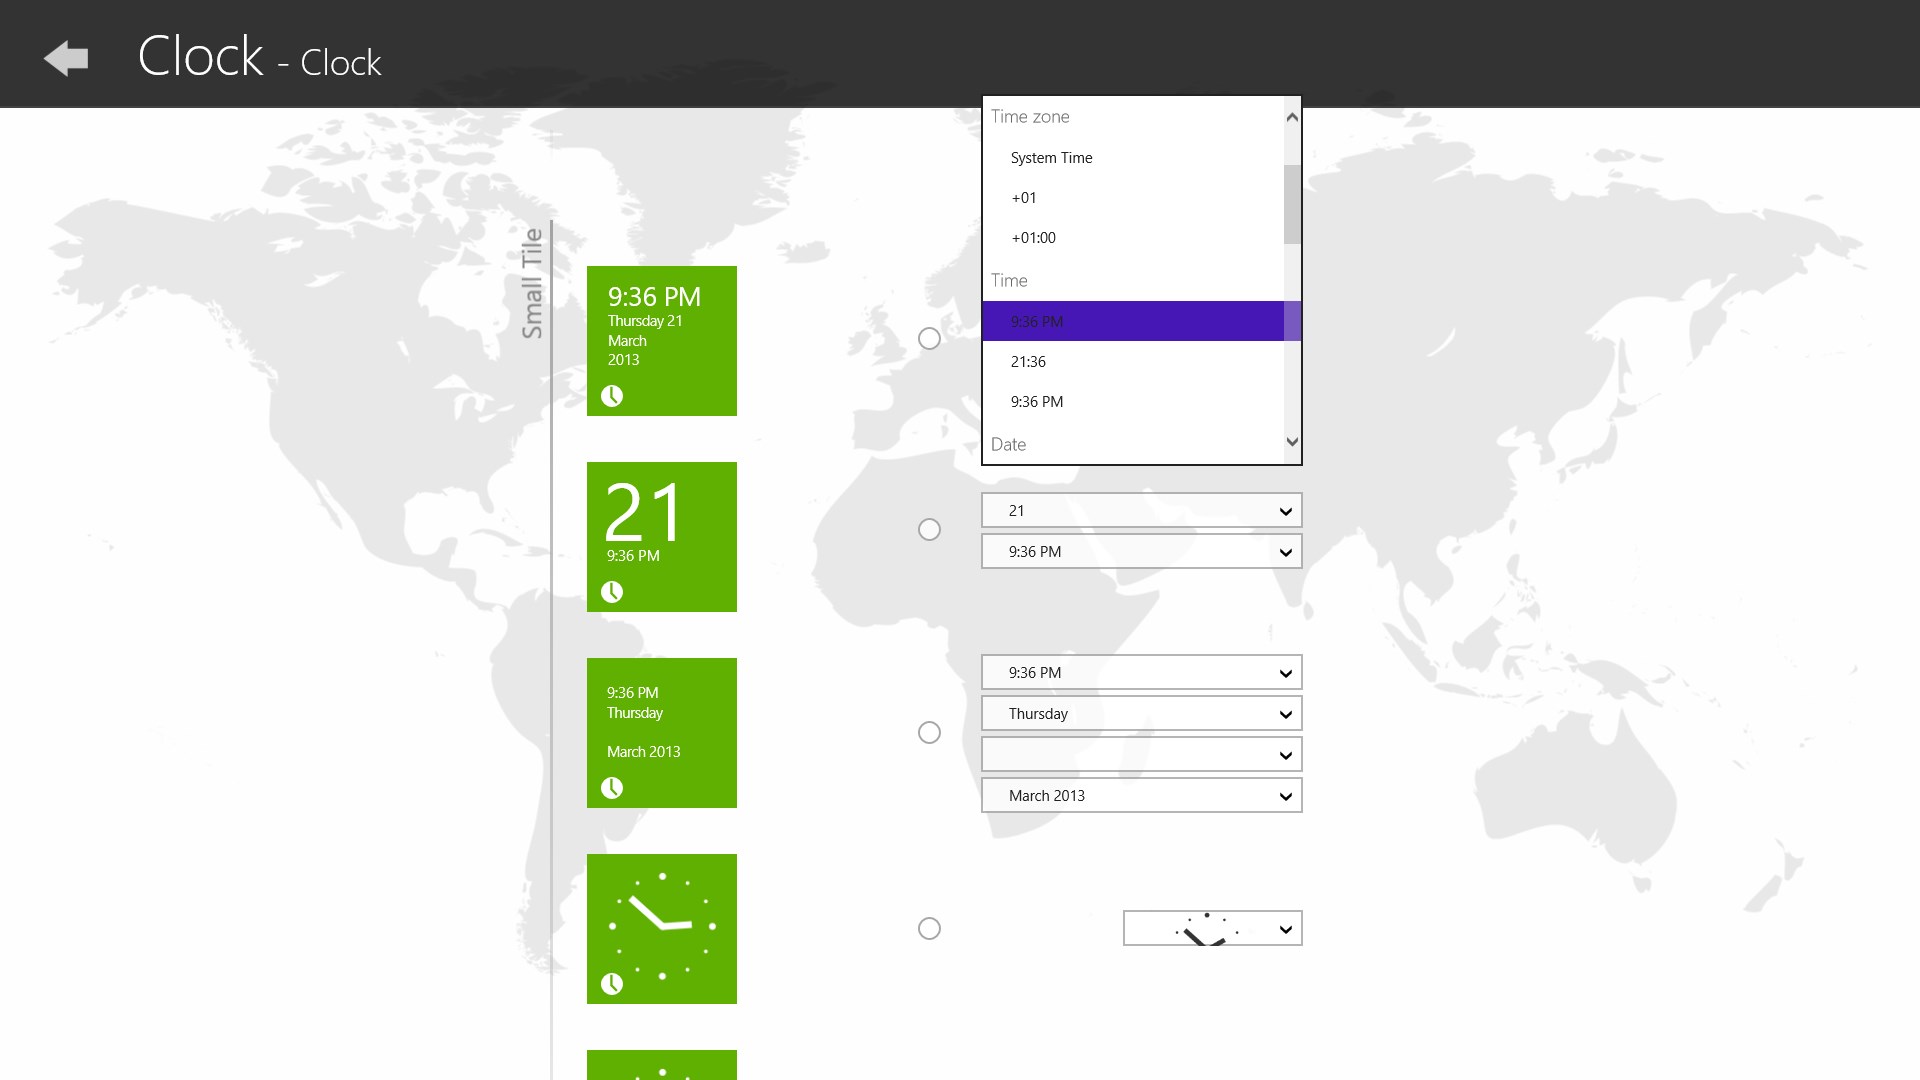Click the clock icon on the first tile
Image resolution: width=1920 pixels, height=1080 pixels.
coord(612,396)
